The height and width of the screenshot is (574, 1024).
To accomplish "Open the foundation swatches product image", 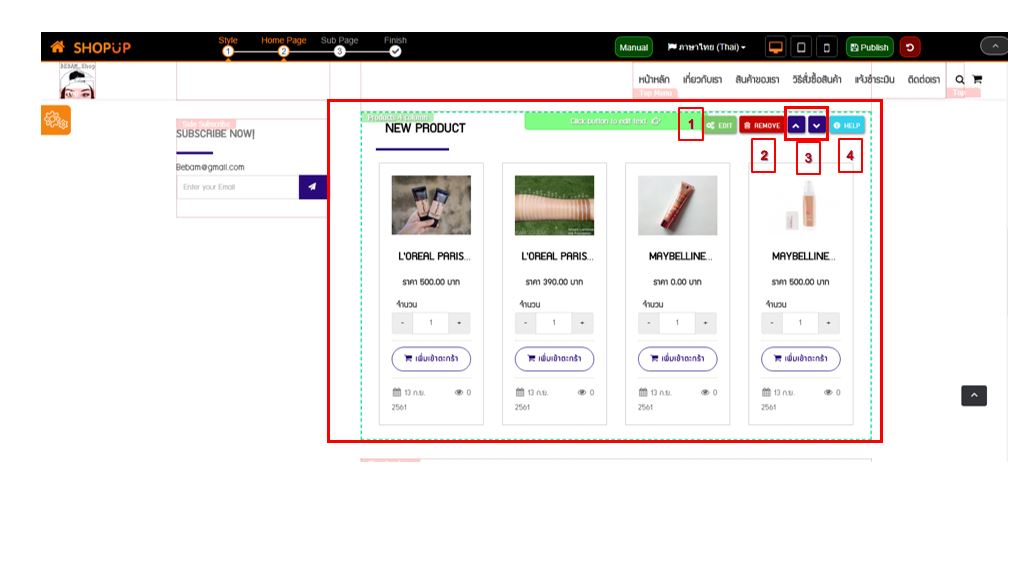I will pos(554,205).
